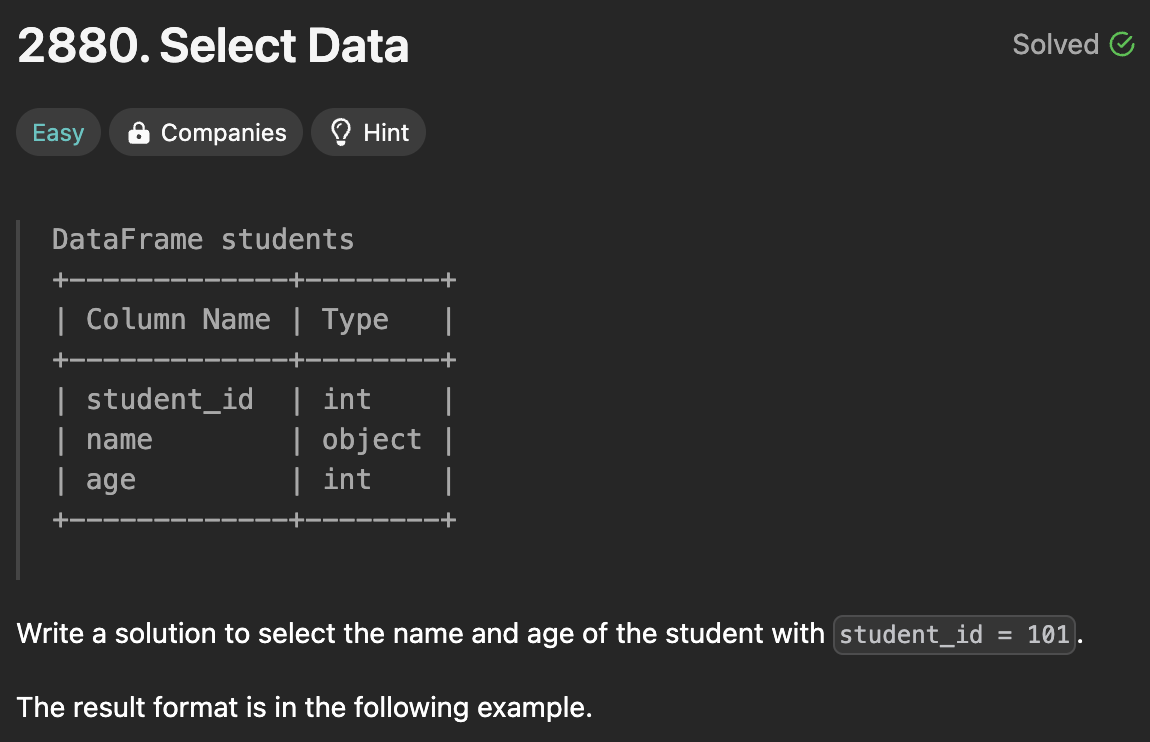The height and width of the screenshot is (742, 1150).
Task: Click the "2880. Select Data" problem title
Action: [x=213, y=46]
